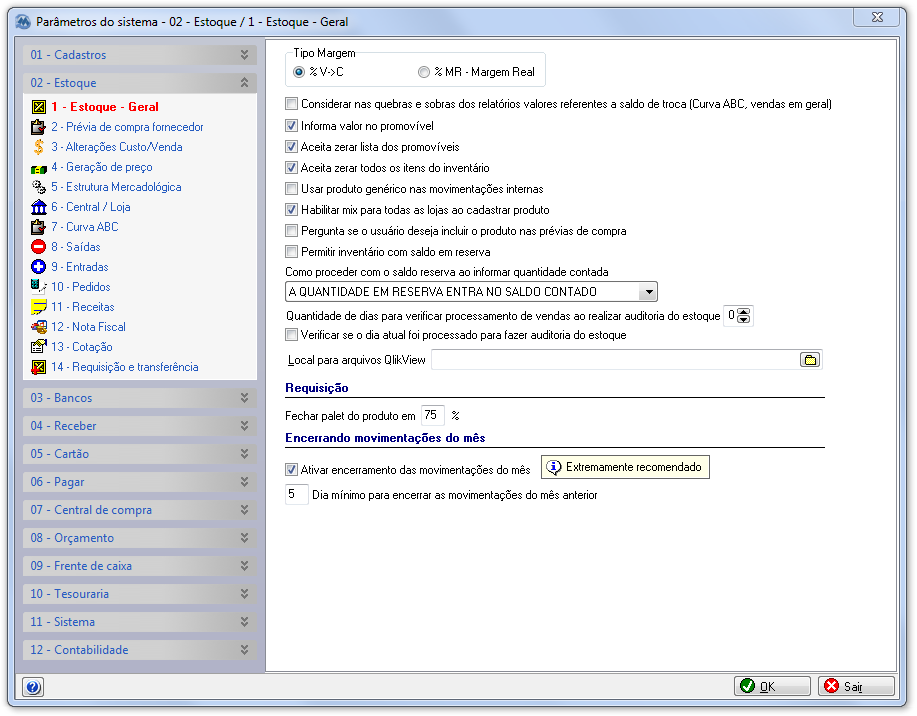Expand the 09 - Frente de caixa section

pyautogui.click(x=140, y=566)
